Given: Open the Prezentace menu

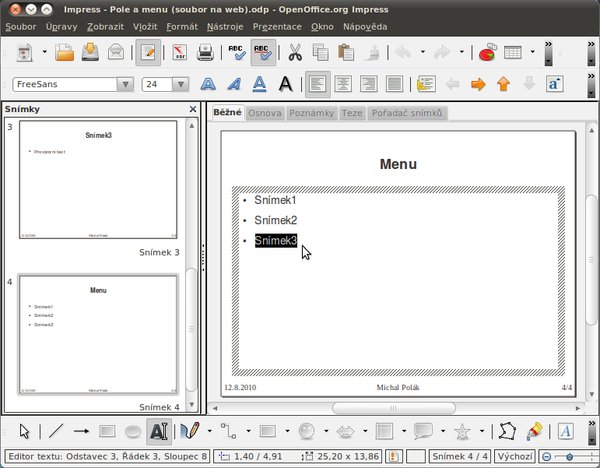Looking at the screenshot, I should [277, 27].
